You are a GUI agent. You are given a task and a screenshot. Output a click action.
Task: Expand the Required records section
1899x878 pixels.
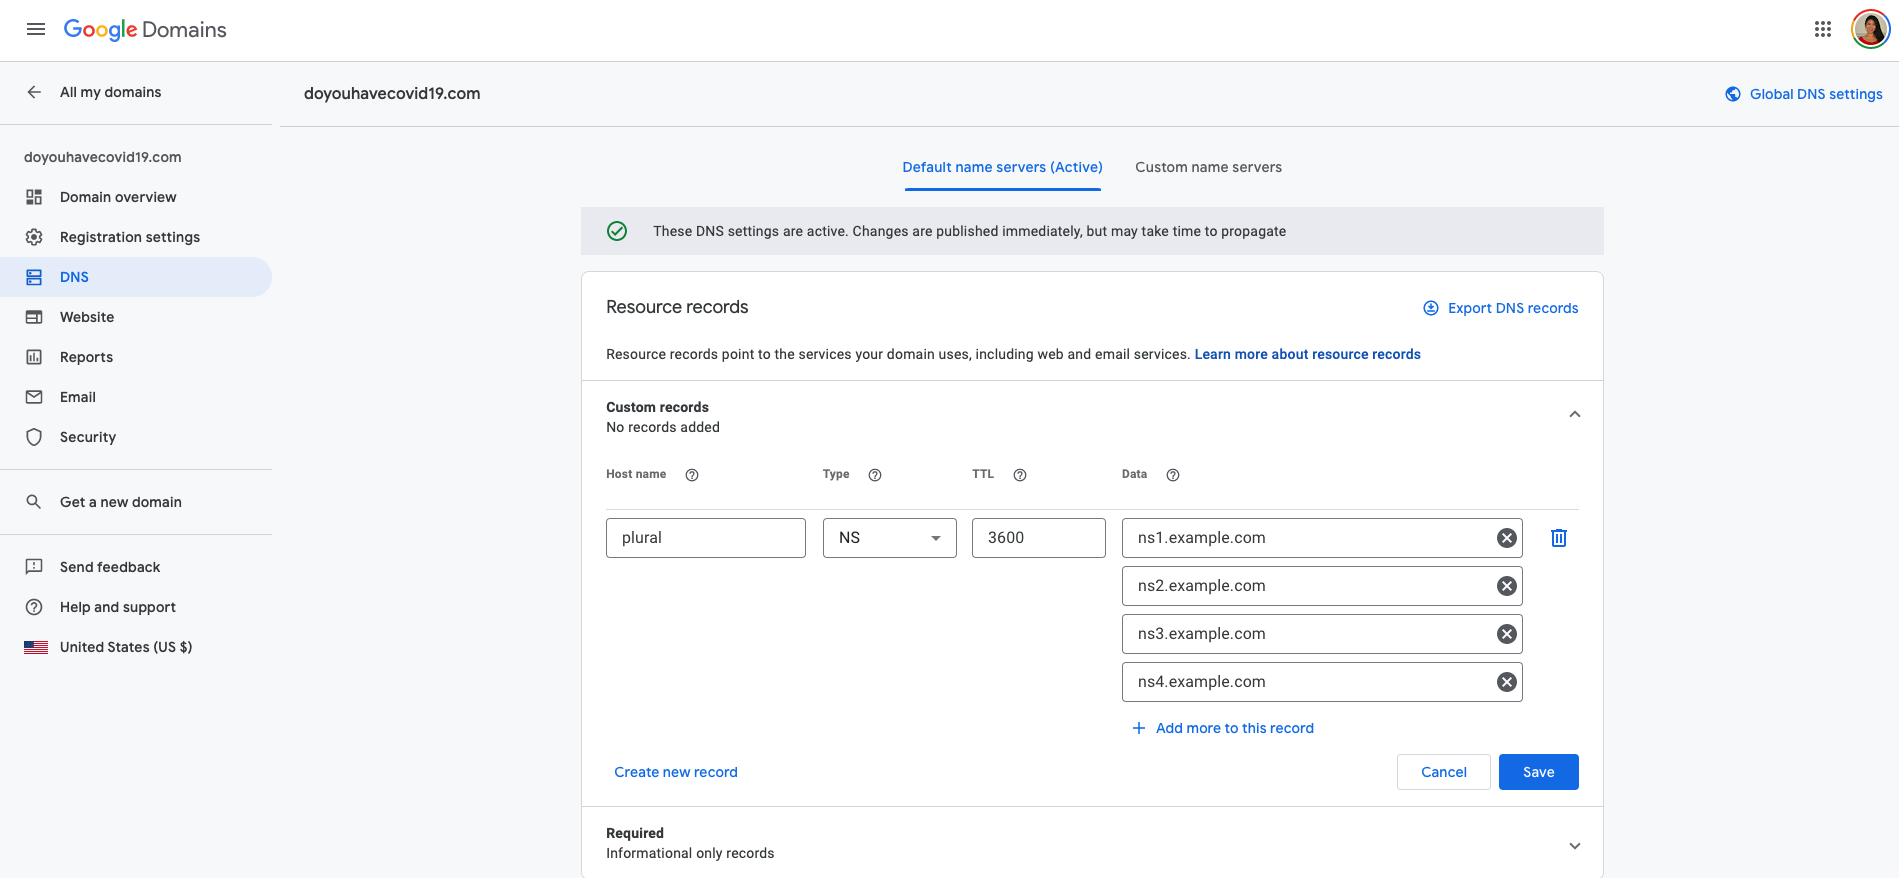pos(1574,846)
